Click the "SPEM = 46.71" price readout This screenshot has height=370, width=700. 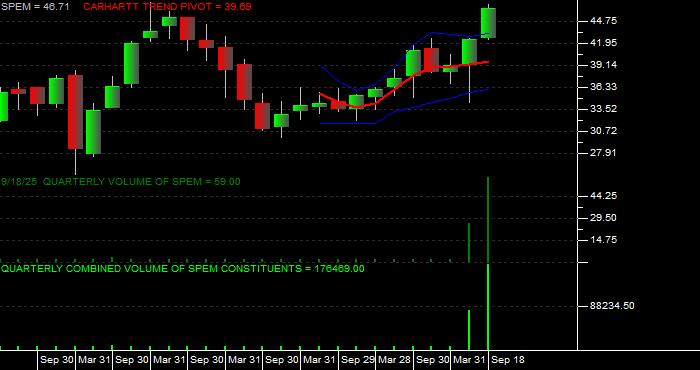coord(35,7)
